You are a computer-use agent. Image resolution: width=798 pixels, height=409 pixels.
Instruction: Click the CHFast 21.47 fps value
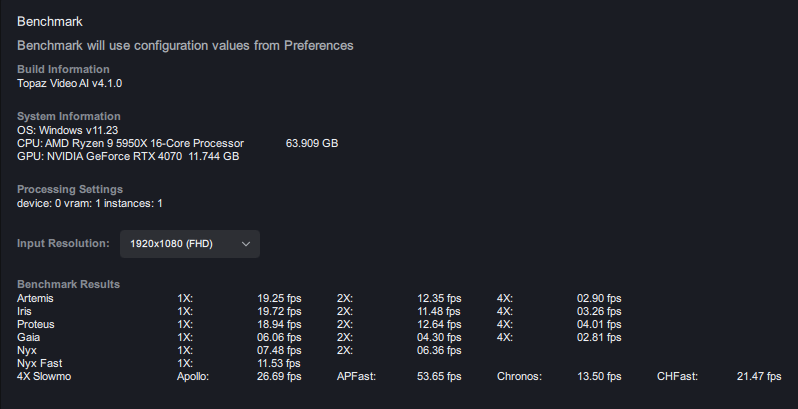tap(758, 376)
